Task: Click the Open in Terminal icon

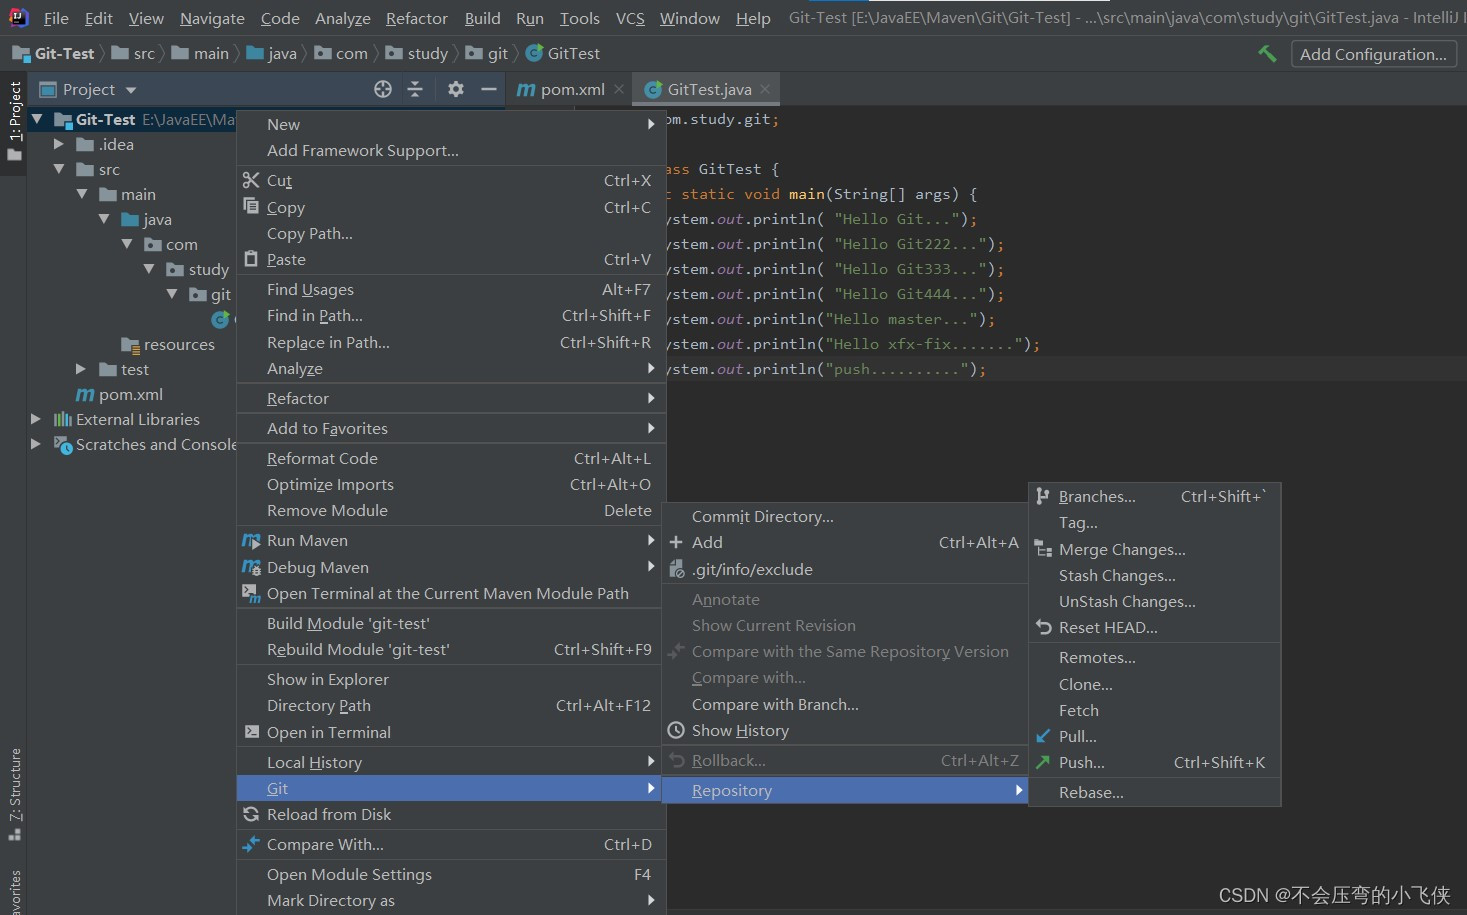Action: click(x=251, y=732)
